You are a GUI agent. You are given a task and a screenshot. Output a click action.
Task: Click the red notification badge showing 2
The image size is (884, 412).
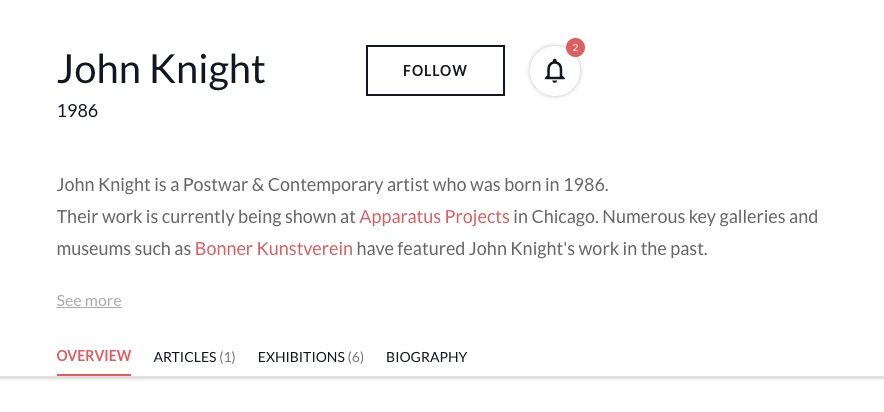(x=575, y=47)
